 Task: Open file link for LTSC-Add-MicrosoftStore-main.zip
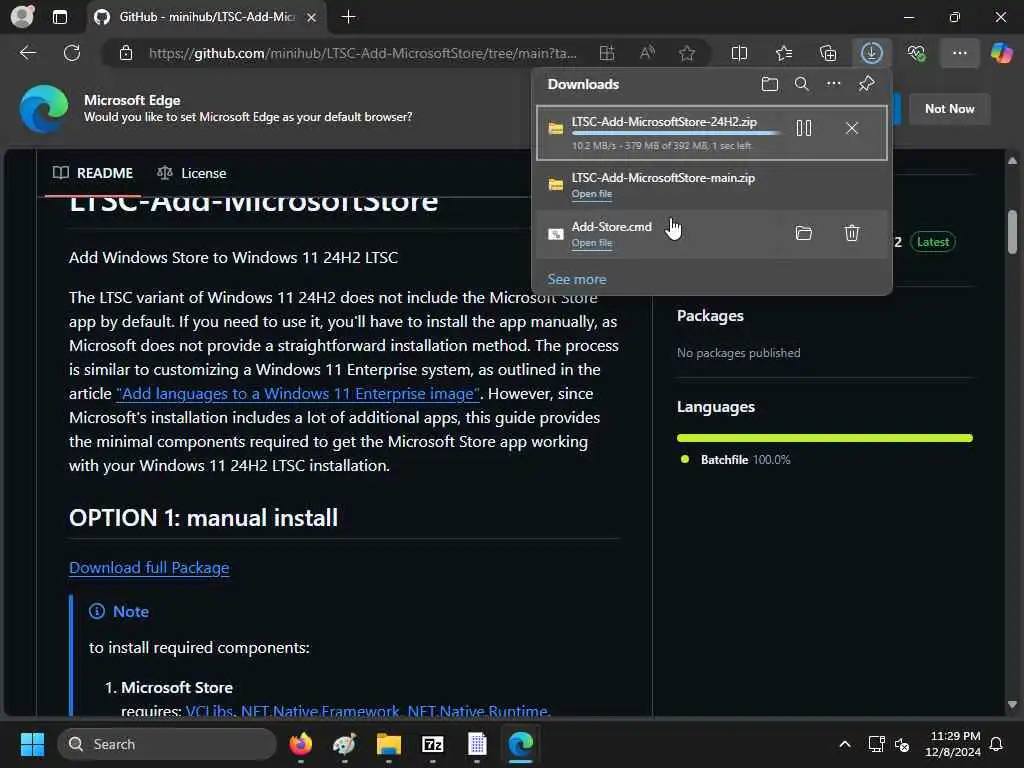click(x=592, y=194)
